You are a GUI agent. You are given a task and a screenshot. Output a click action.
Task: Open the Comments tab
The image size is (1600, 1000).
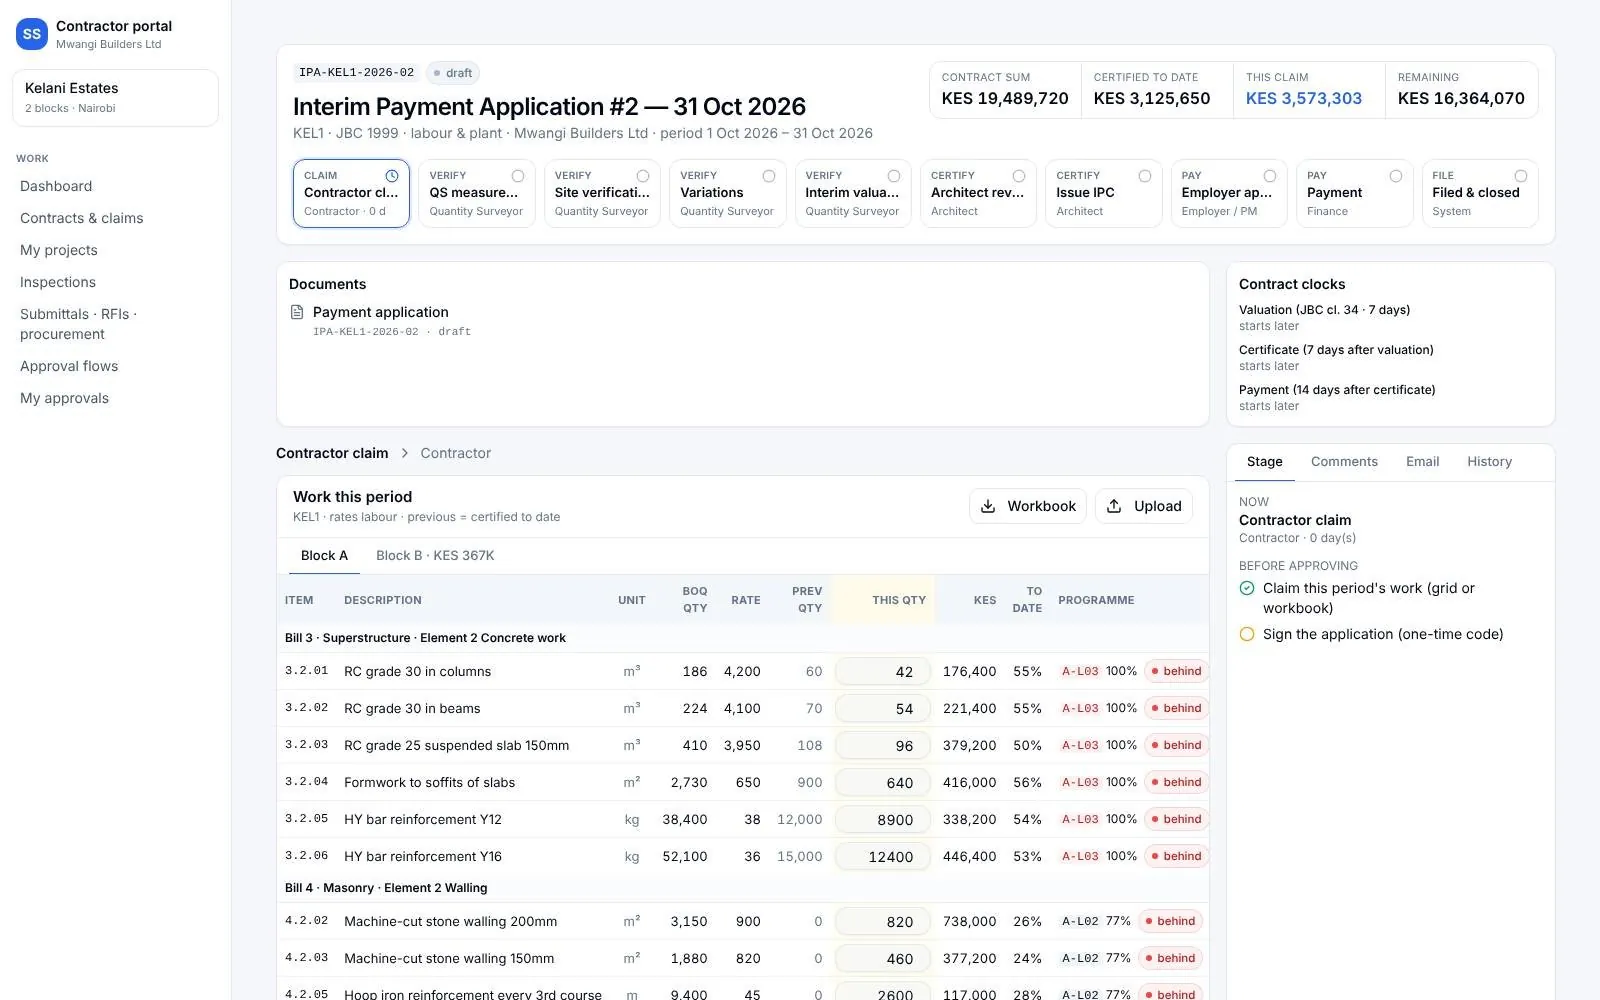1344,462
